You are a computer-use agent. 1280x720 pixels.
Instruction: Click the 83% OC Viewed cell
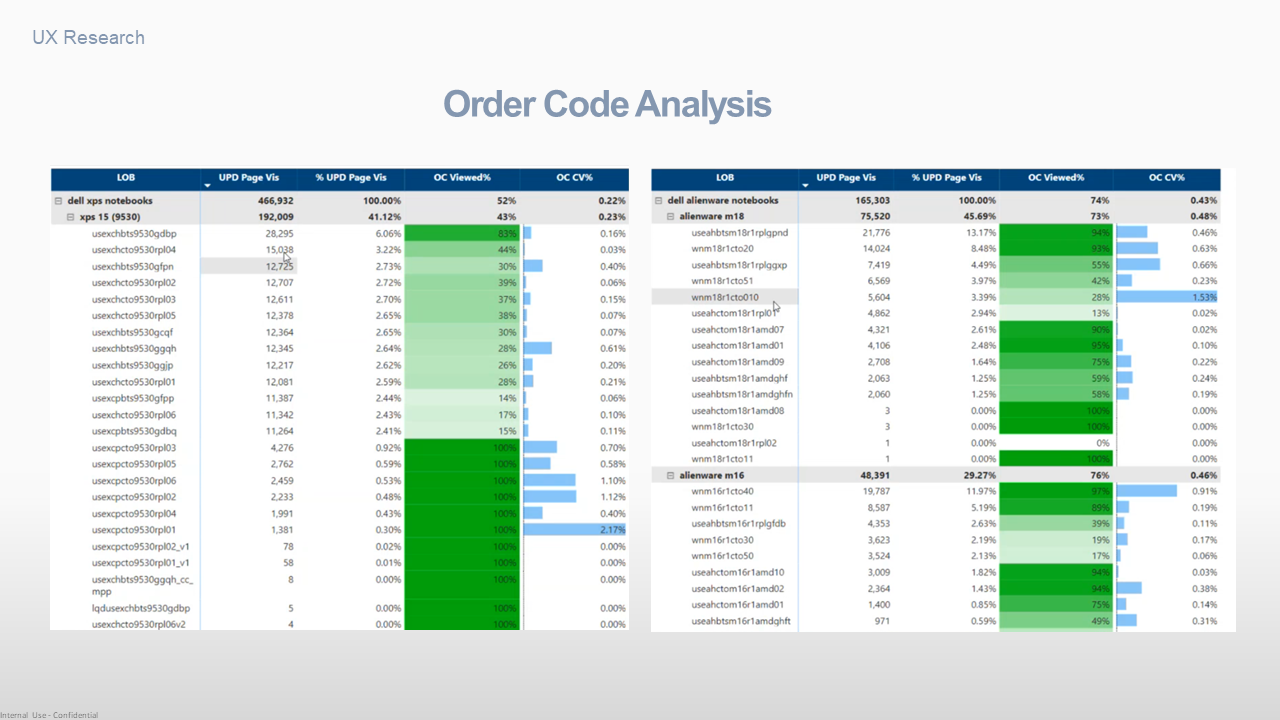[x=462, y=233]
